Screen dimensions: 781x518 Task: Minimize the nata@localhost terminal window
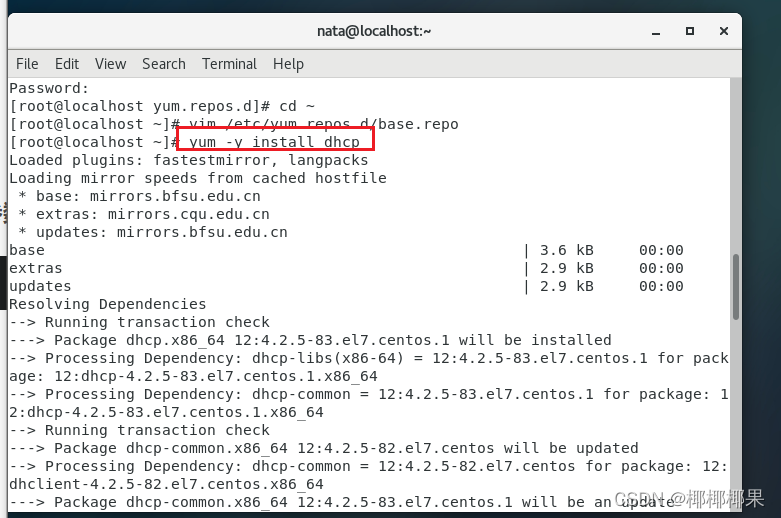point(656,31)
